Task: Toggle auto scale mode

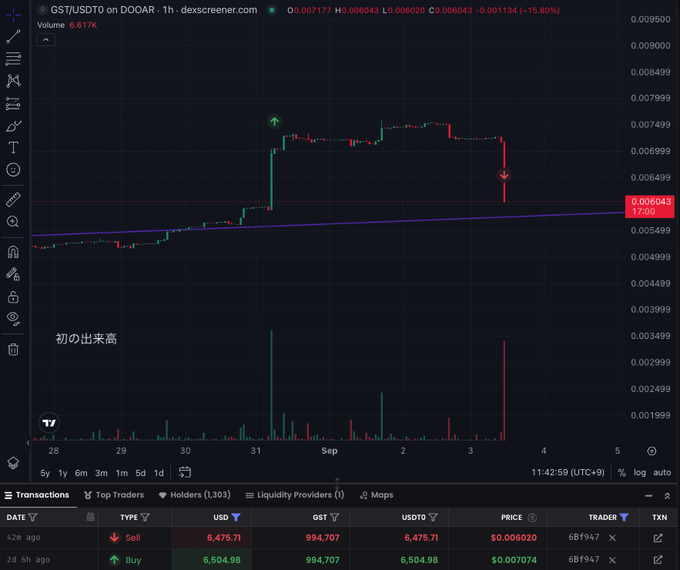Action: coord(662,472)
